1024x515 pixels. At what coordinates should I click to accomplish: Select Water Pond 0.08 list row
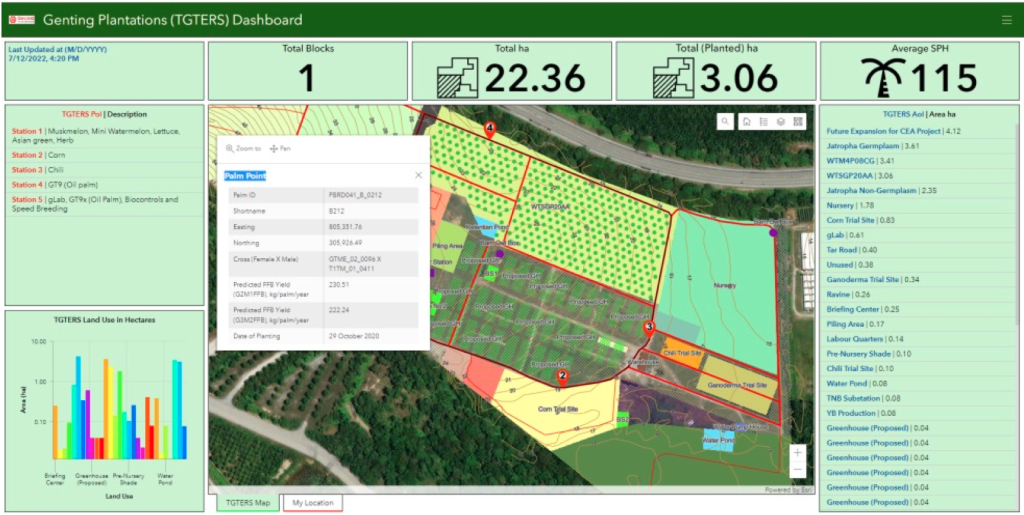coord(919,384)
